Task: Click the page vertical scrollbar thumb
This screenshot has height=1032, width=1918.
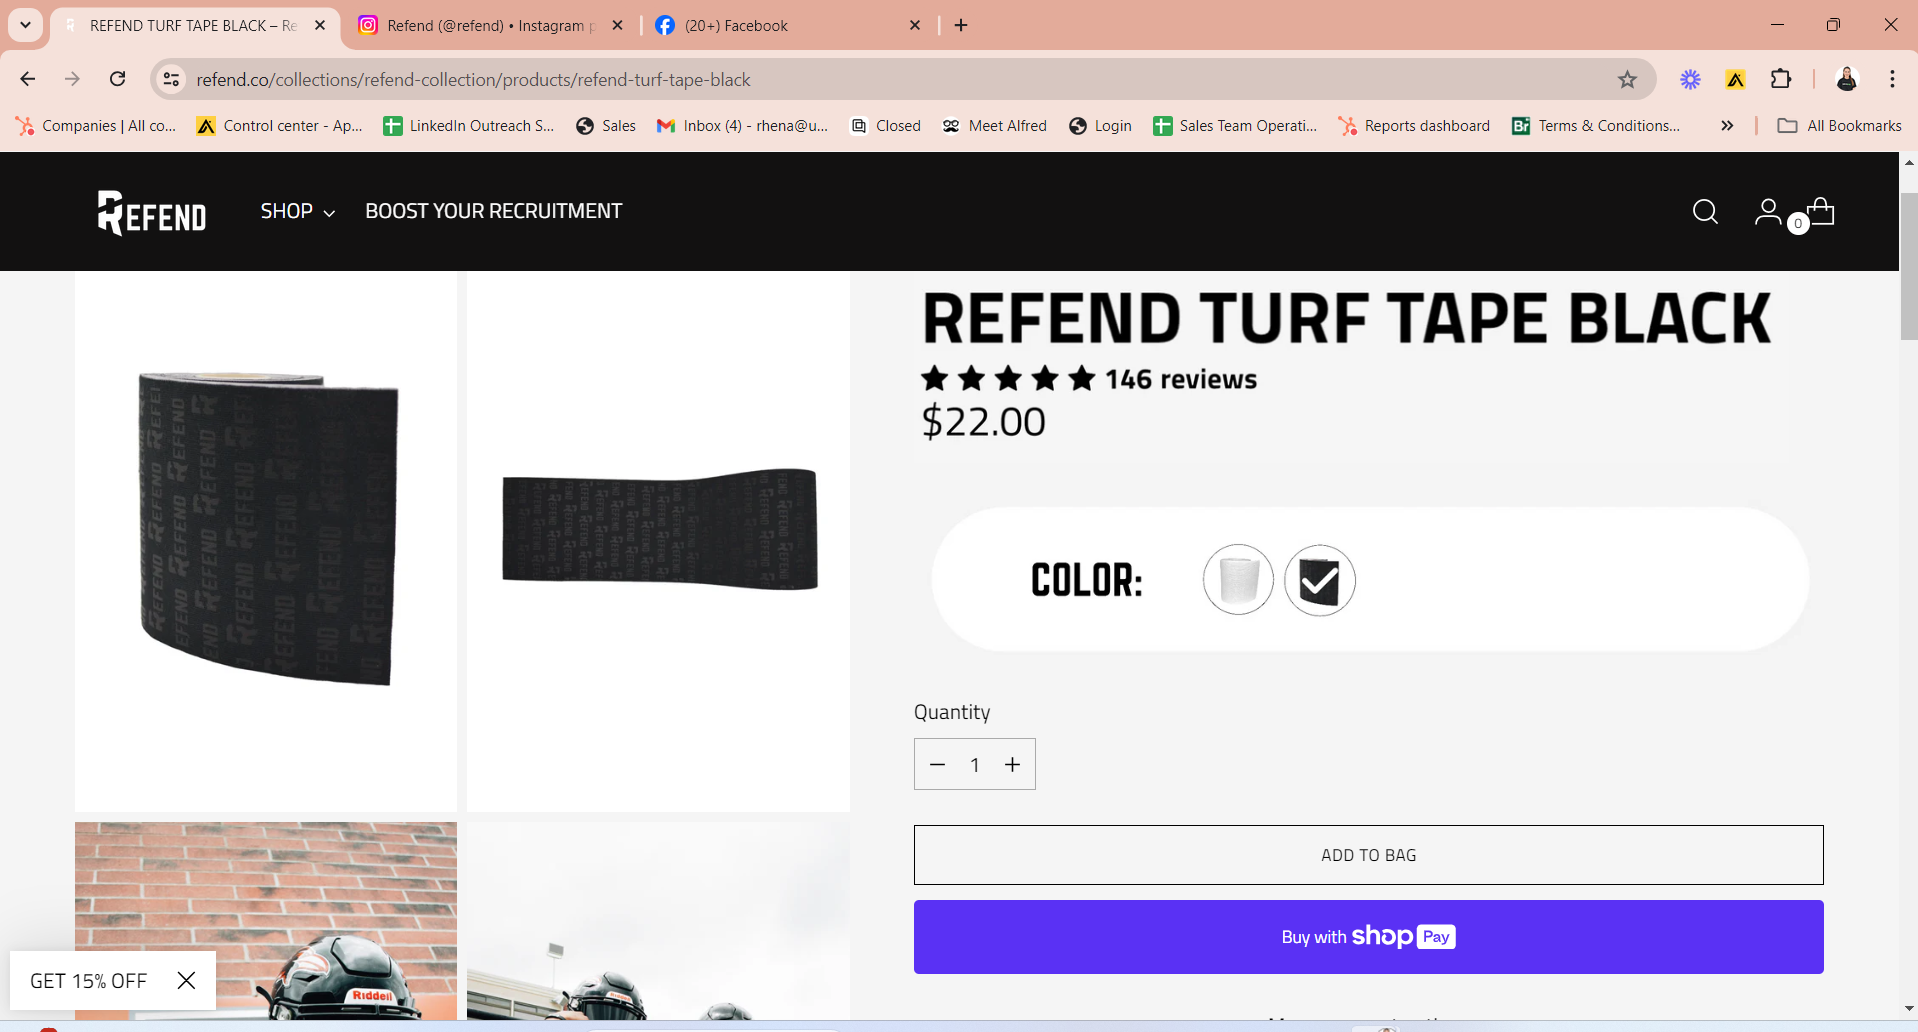Action: point(1909,265)
